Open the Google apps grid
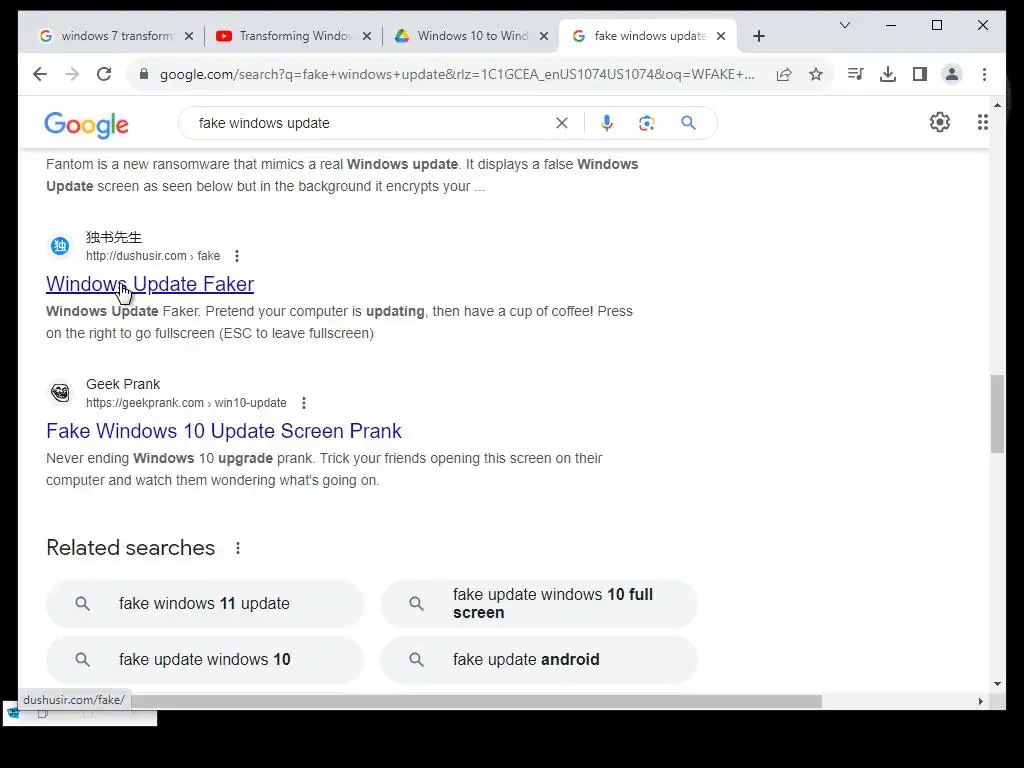The width and height of the screenshot is (1024, 768). point(982,122)
